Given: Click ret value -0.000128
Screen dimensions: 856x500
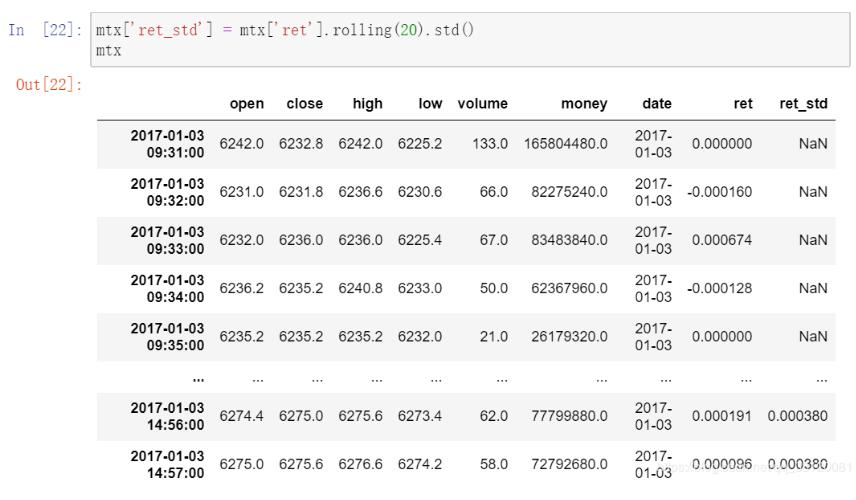Looking at the screenshot, I should pyautogui.click(x=720, y=288).
